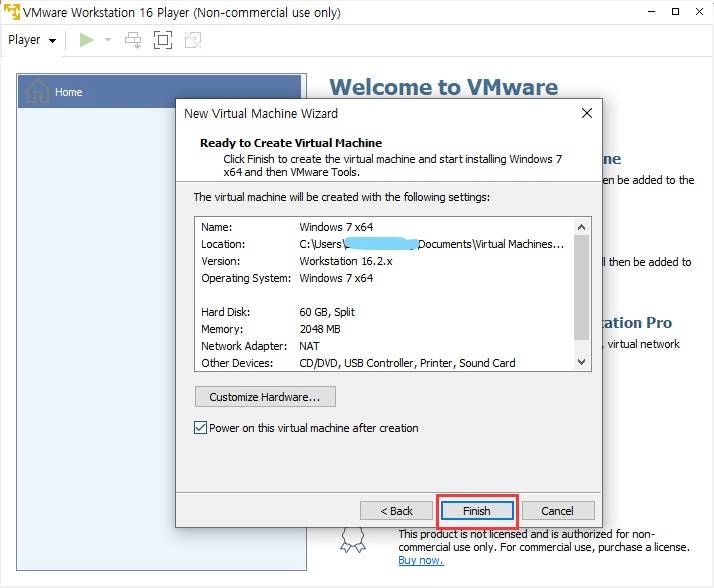Select the Network Adapter NAT row
The height and width of the screenshot is (588, 714).
click(x=385, y=346)
